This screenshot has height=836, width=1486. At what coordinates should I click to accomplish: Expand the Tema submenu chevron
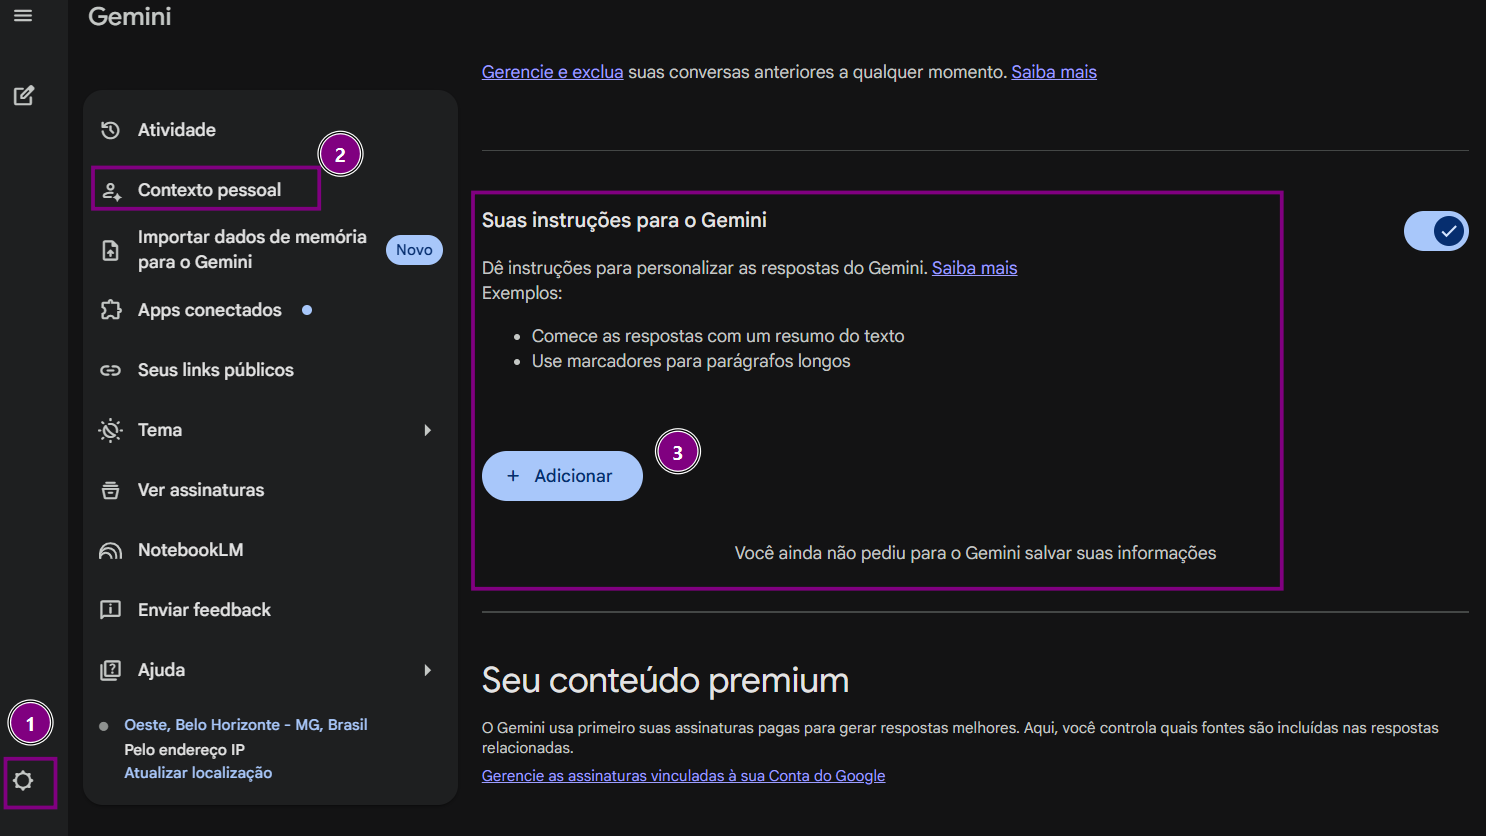pyautogui.click(x=428, y=429)
